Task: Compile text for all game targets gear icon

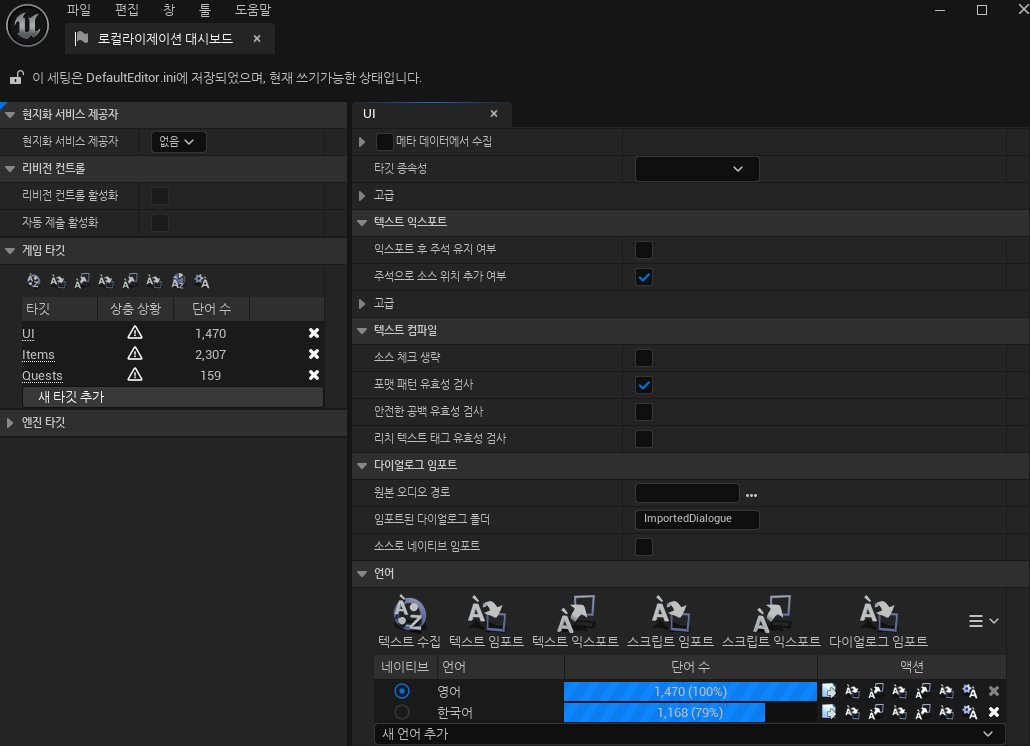Action: click(x=202, y=281)
